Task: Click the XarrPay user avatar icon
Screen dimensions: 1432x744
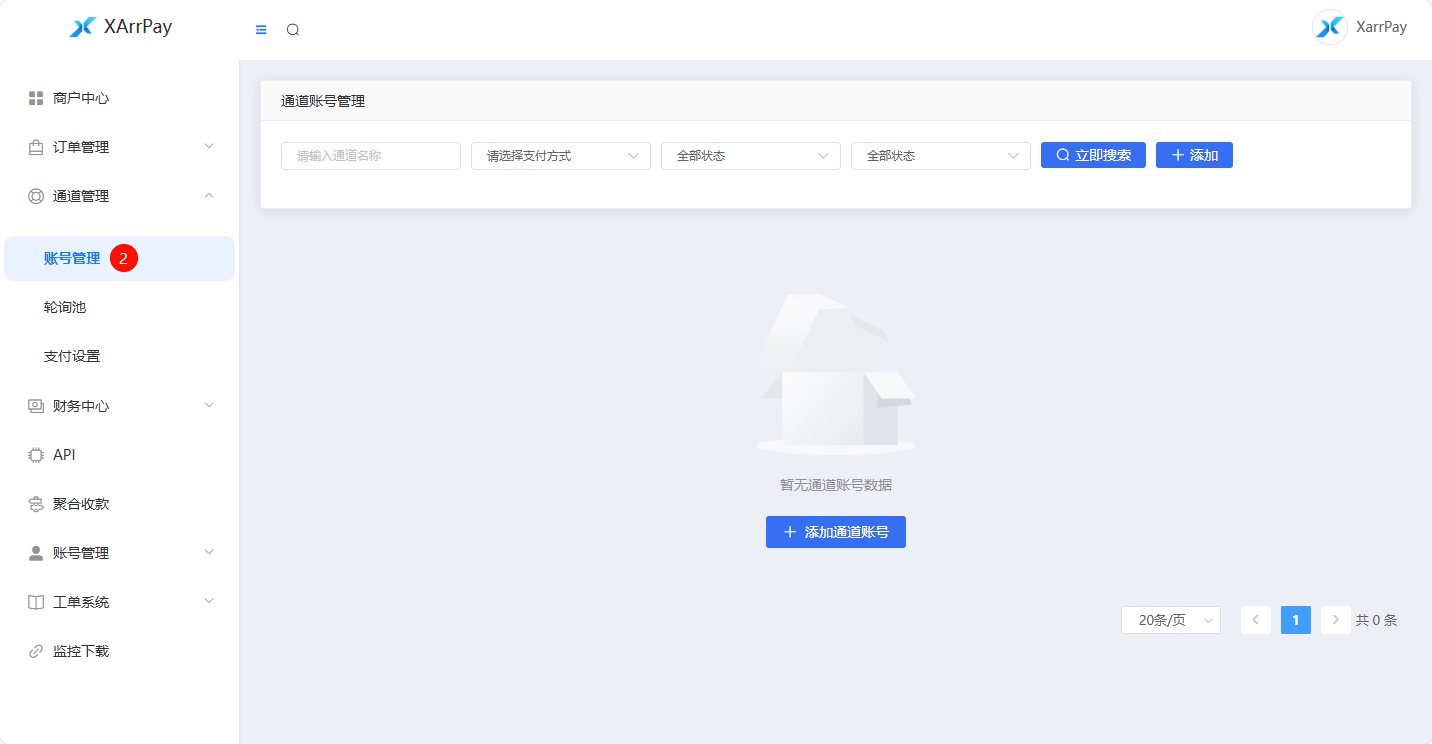Action: click(x=1329, y=27)
